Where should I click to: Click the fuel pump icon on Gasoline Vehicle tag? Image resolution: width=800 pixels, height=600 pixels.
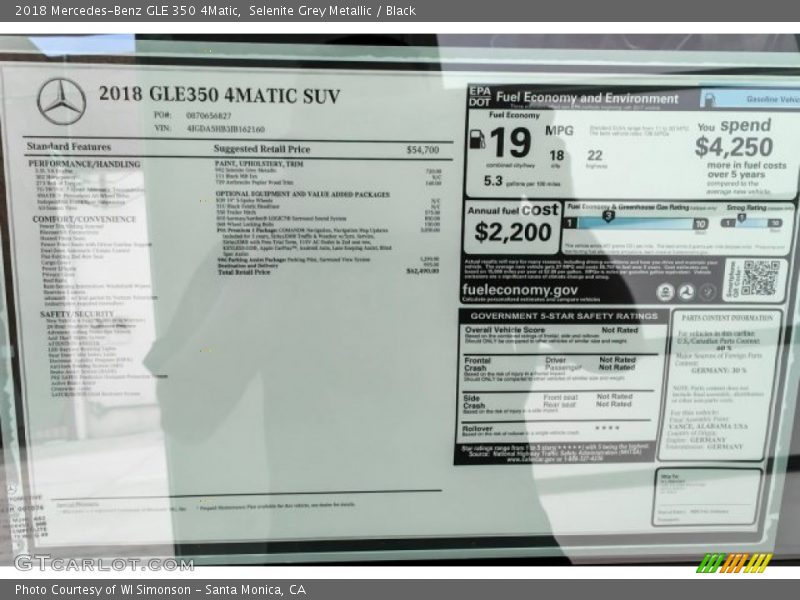pyautogui.click(x=708, y=100)
